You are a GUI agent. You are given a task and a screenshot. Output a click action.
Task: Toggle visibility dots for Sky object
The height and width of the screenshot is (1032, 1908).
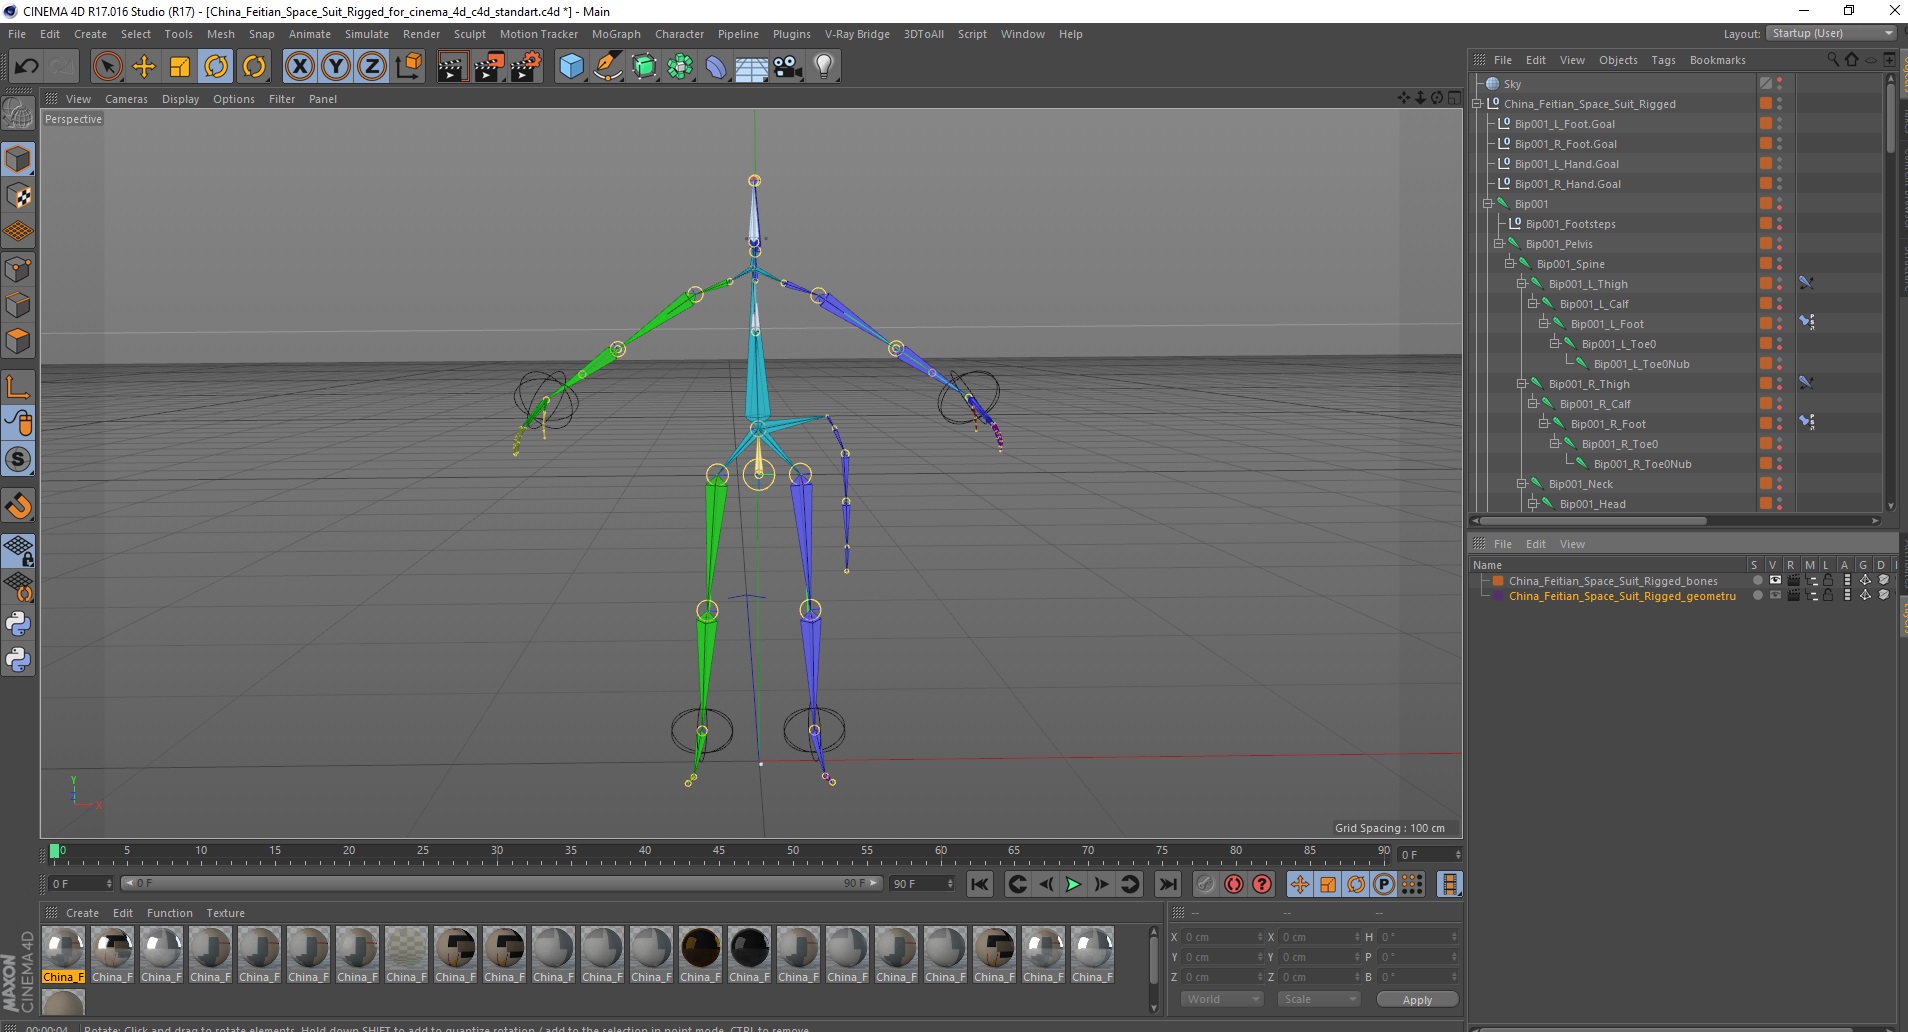coord(1780,84)
